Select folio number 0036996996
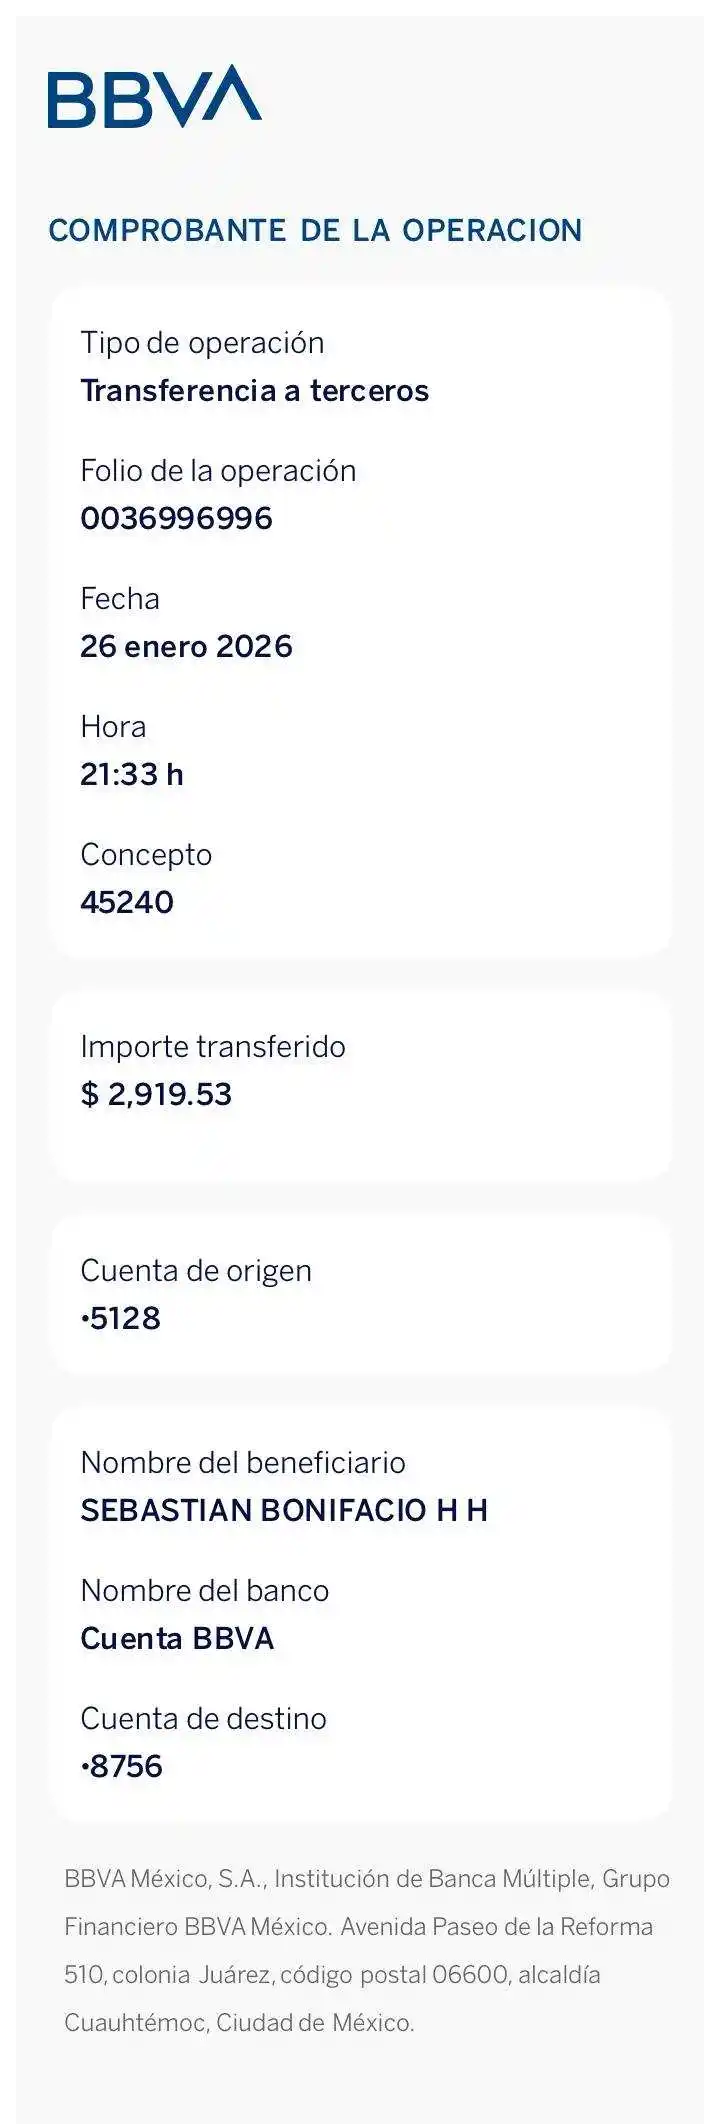The width and height of the screenshot is (704, 2124). [x=176, y=518]
